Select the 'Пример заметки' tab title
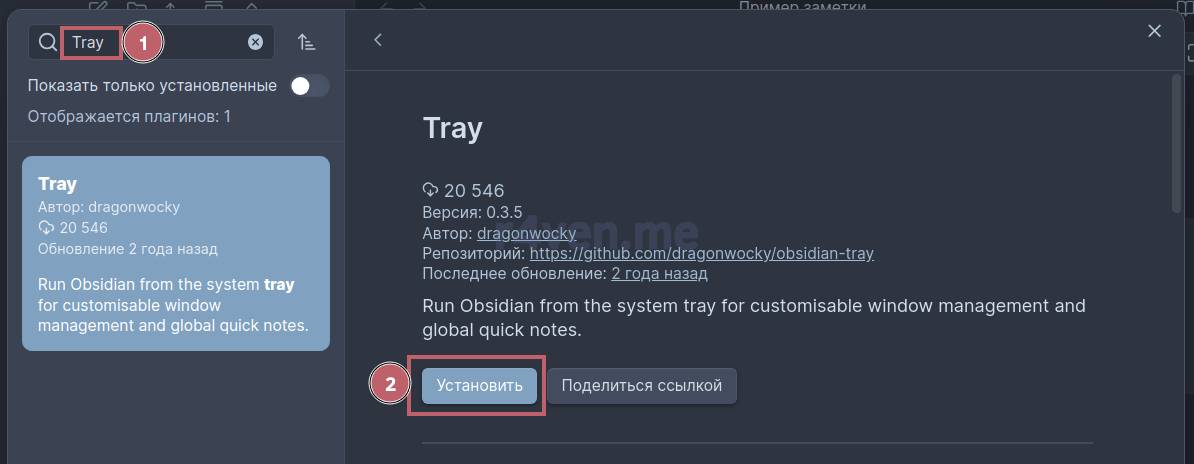The image size is (1194, 464). 802,7
